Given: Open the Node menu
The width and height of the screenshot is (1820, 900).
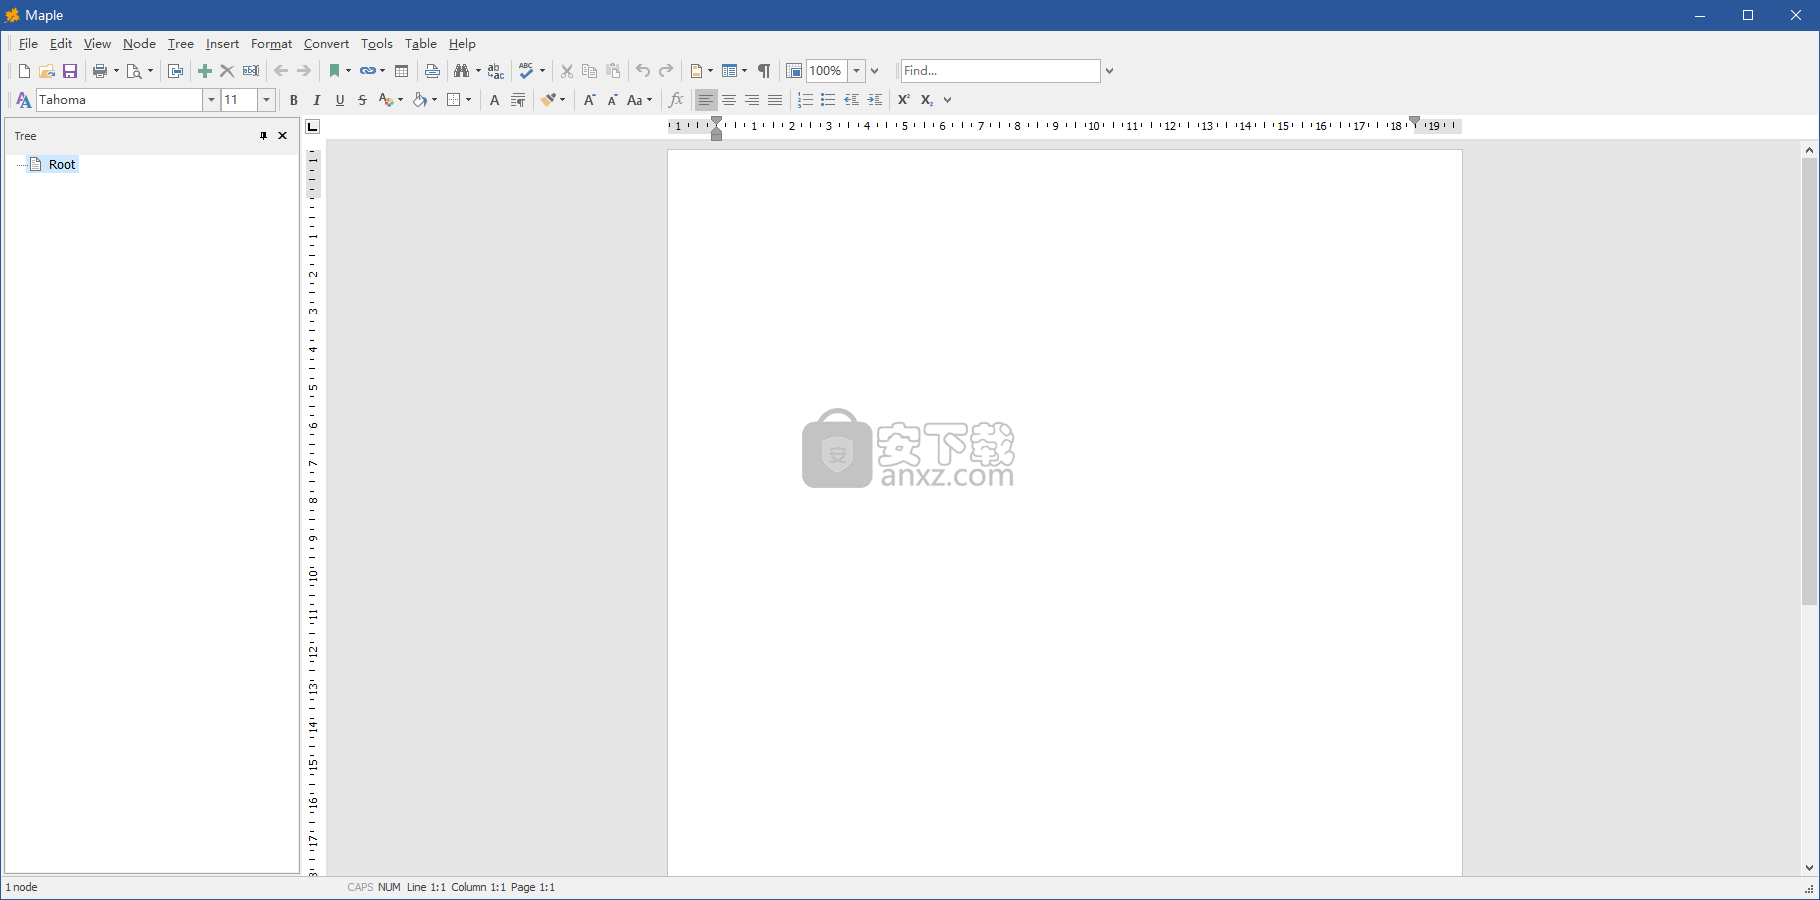Looking at the screenshot, I should coord(139,44).
